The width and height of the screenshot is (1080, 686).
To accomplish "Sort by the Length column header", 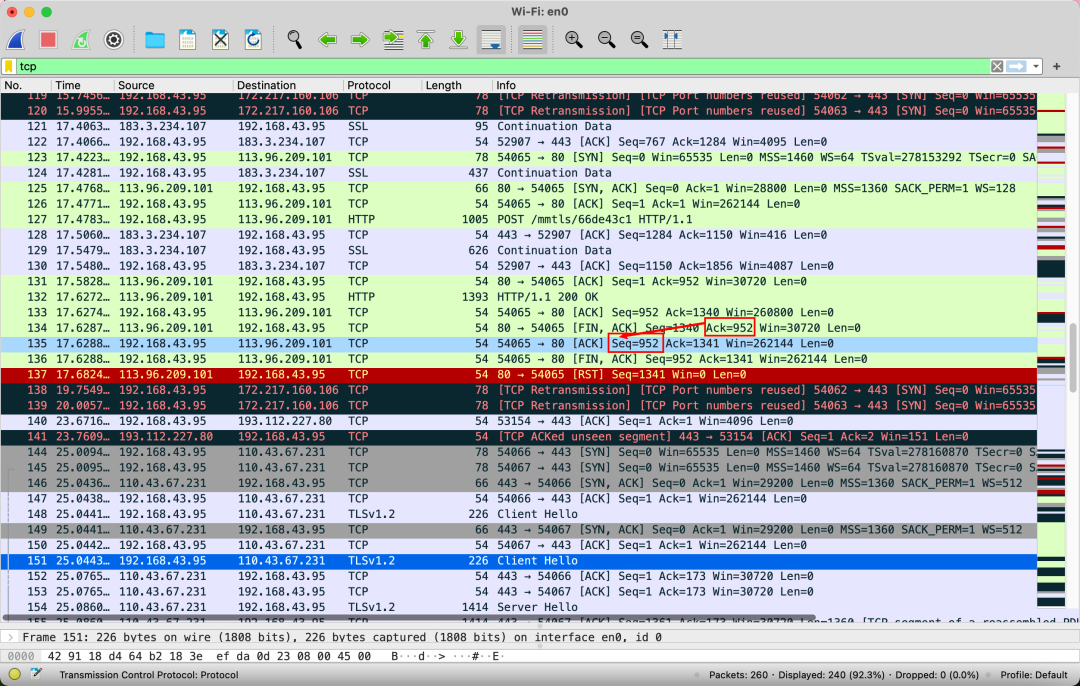I will point(455,85).
